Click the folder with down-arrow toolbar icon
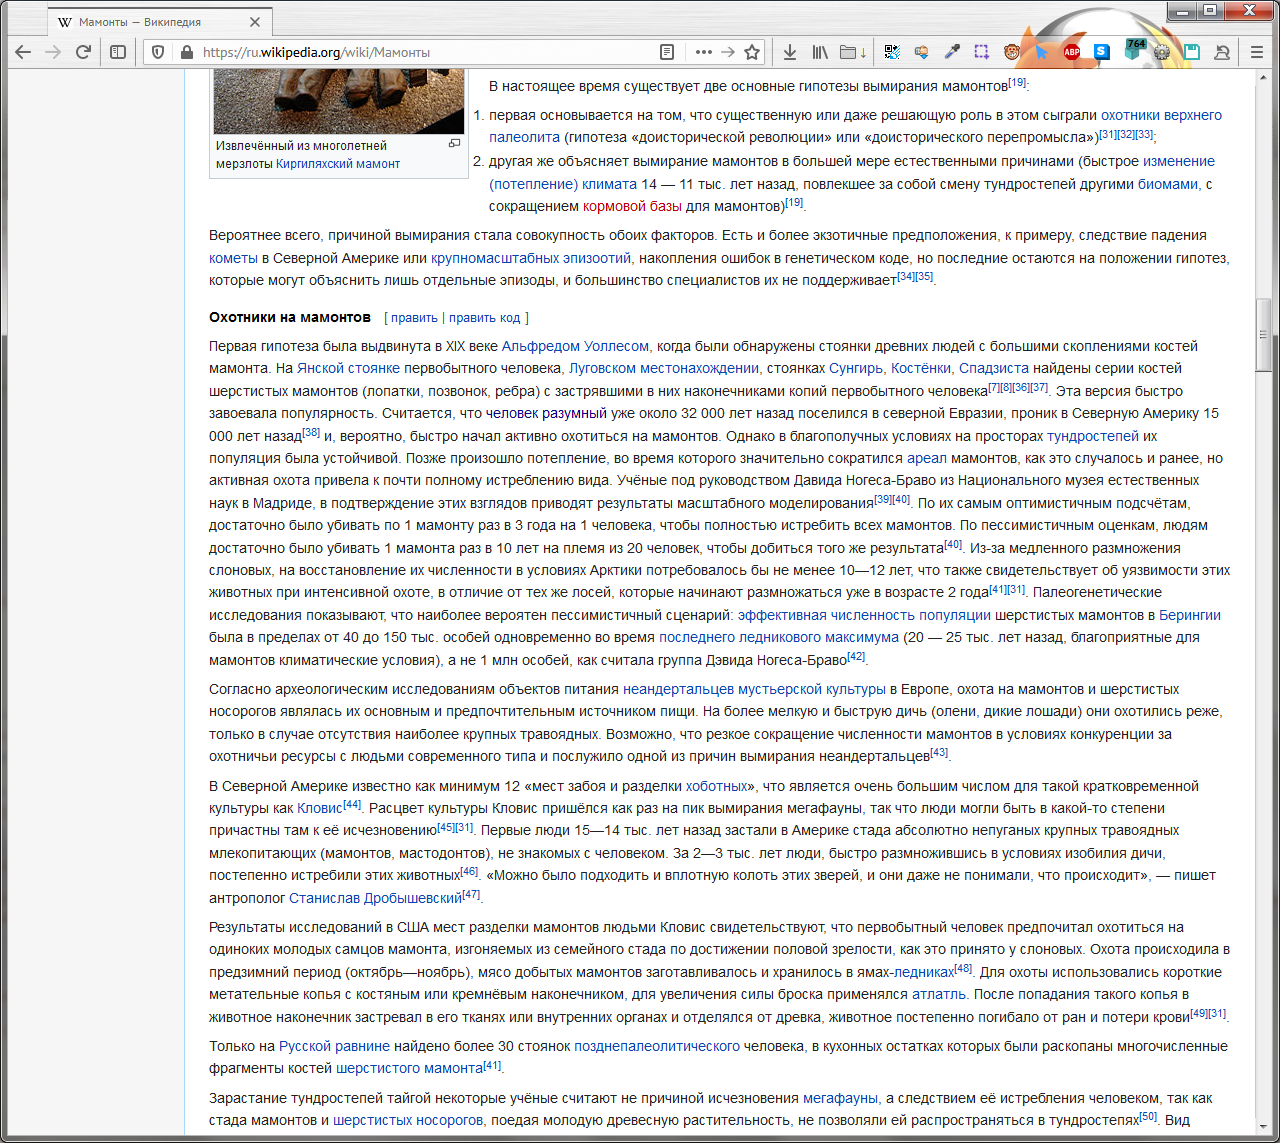This screenshot has height=1143, width=1280. pos(853,52)
